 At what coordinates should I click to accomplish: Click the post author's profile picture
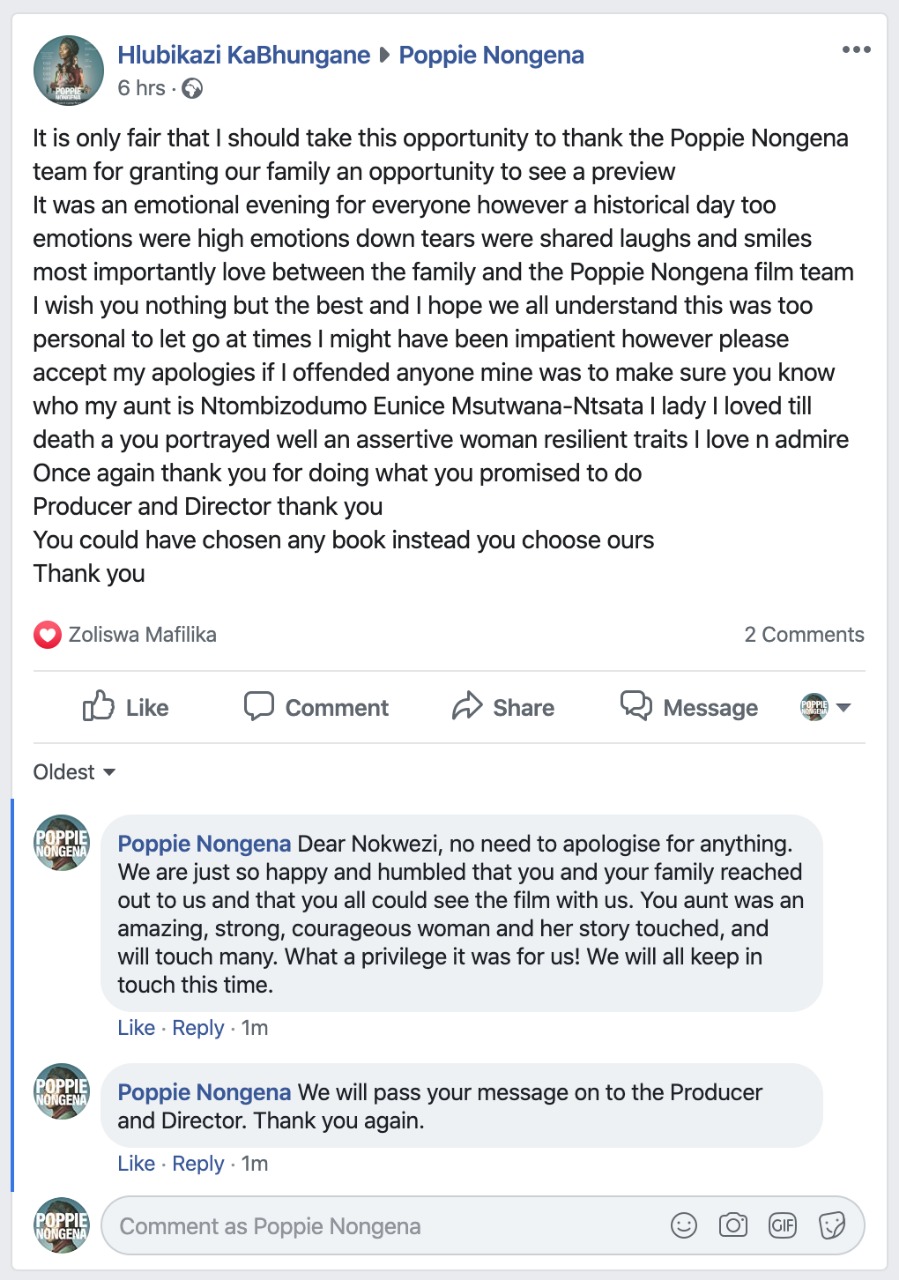[x=69, y=70]
